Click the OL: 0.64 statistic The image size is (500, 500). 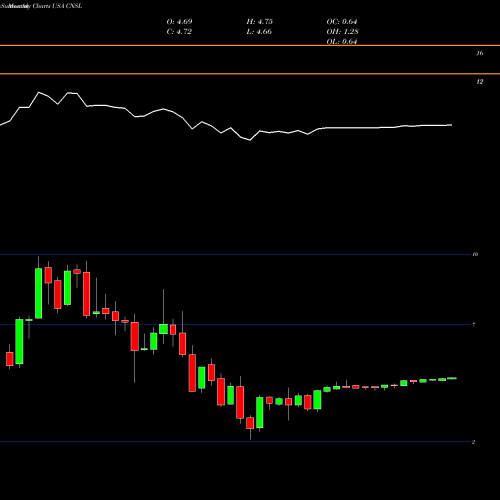(342, 42)
